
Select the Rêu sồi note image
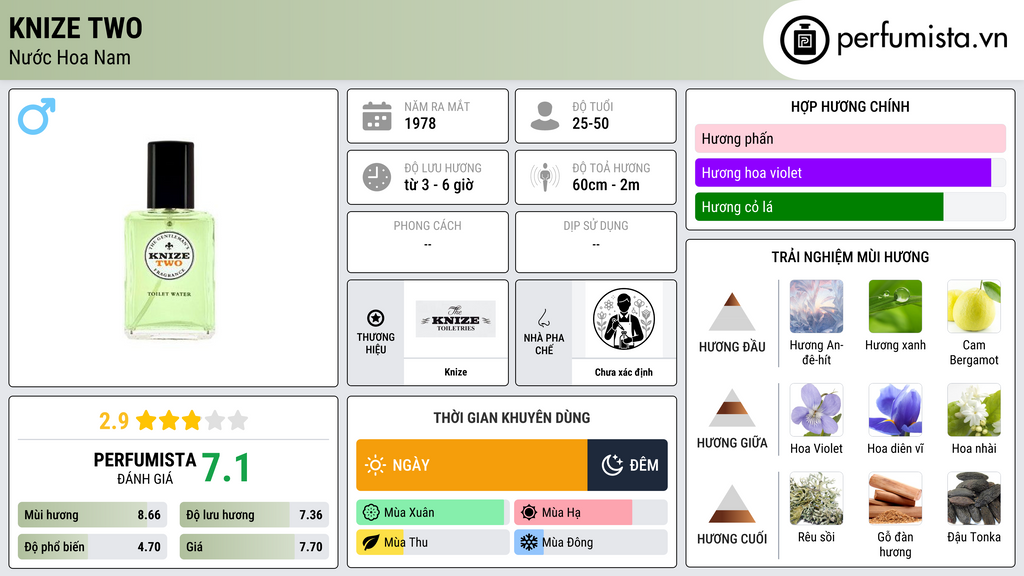pos(816,498)
